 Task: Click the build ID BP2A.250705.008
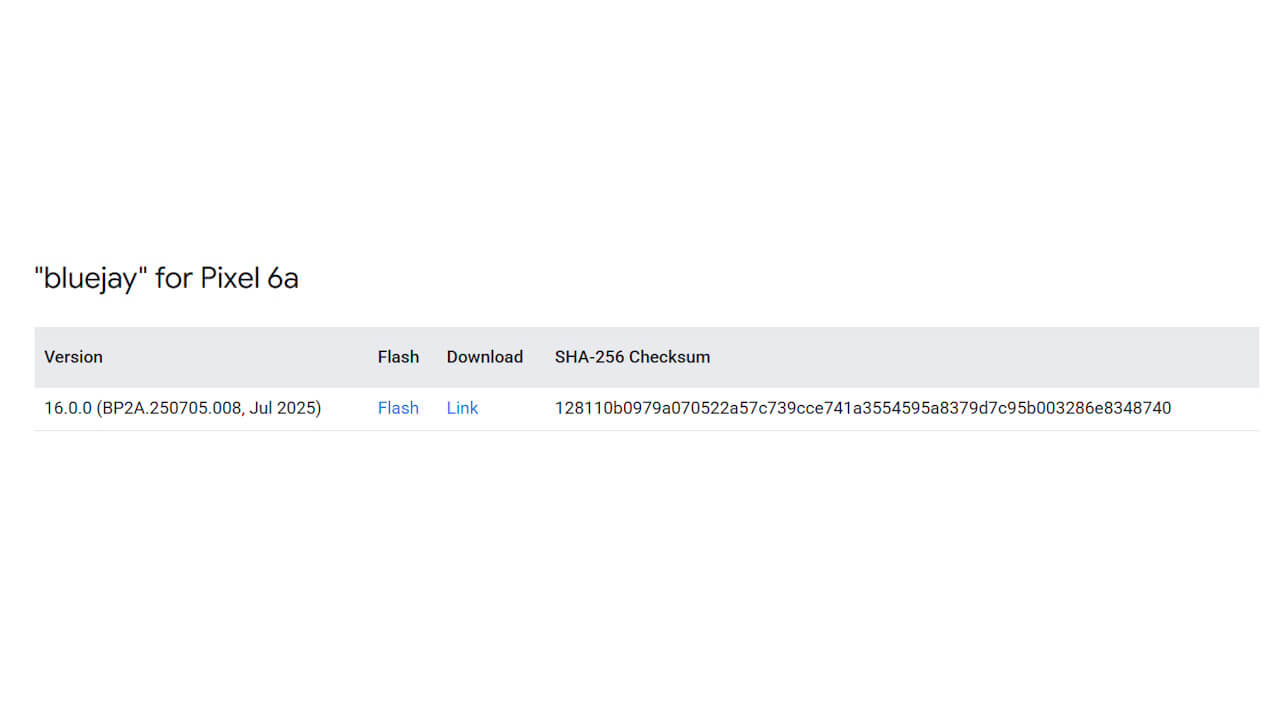(x=170, y=408)
